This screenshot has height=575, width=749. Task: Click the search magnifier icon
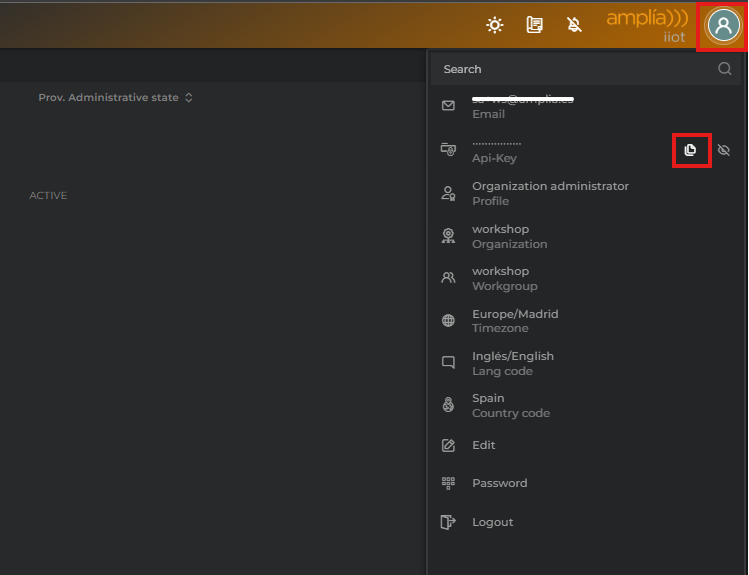click(724, 69)
